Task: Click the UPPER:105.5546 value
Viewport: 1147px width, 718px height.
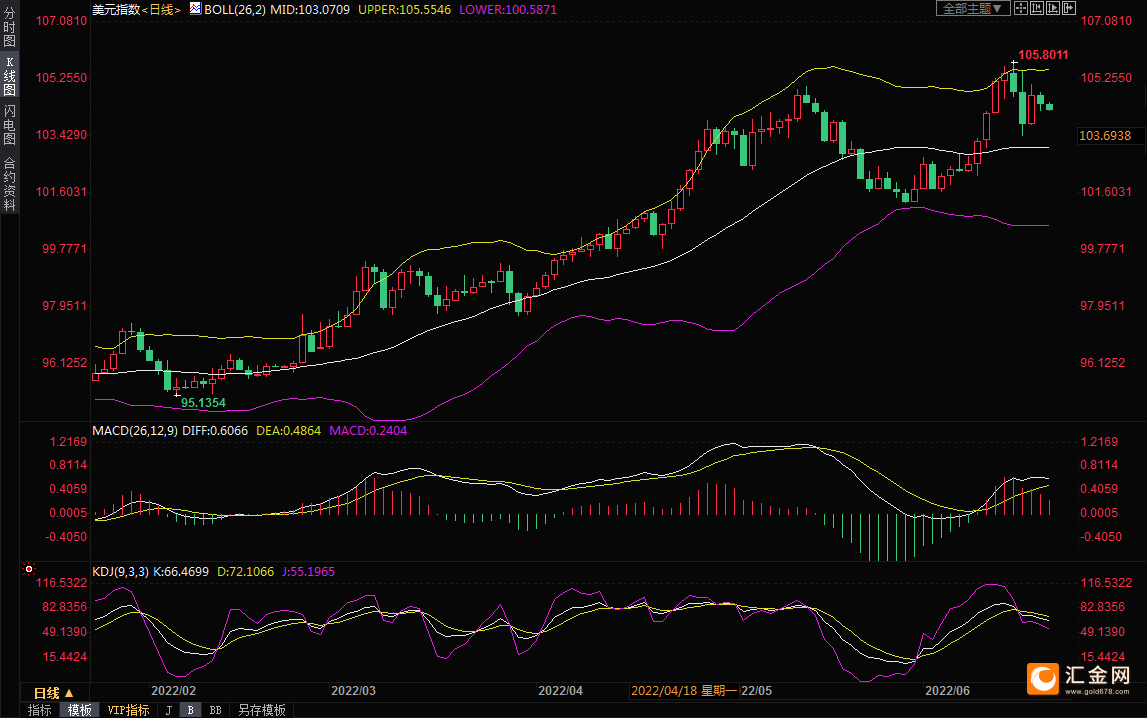Action: tap(405, 10)
